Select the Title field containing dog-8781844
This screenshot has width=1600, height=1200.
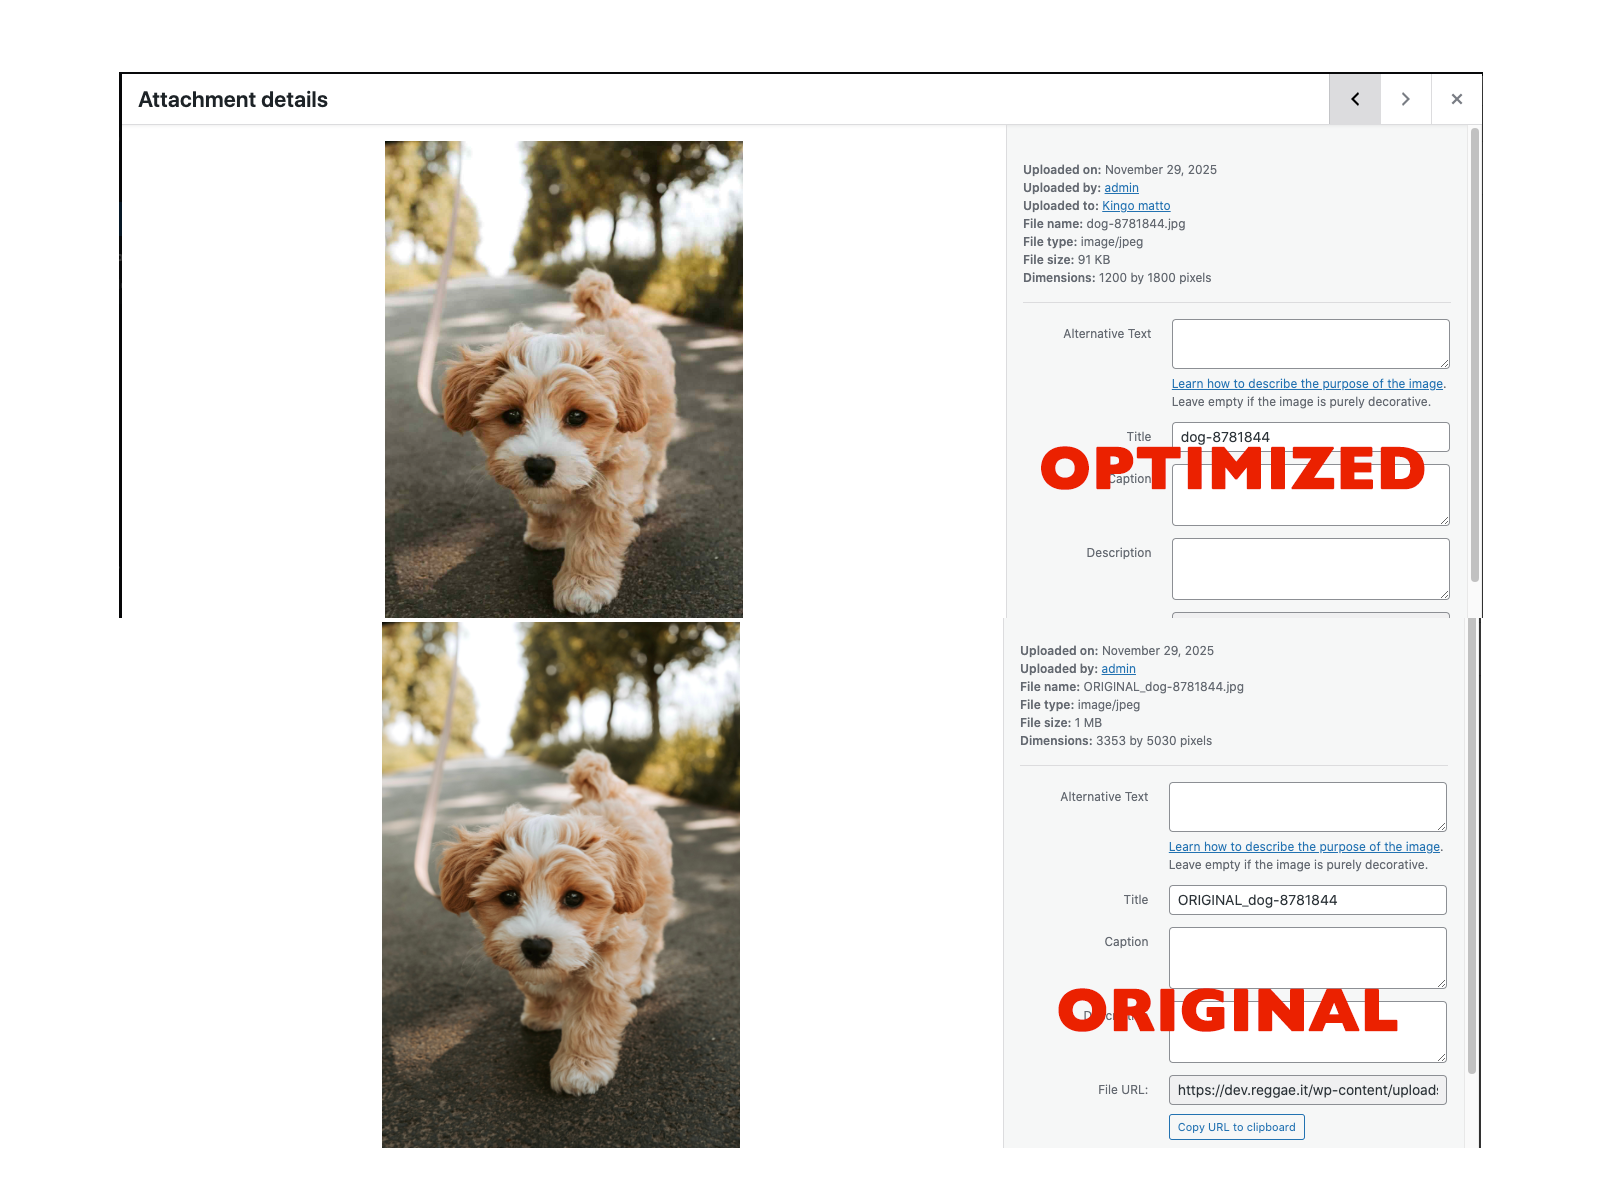pos(1310,436)
